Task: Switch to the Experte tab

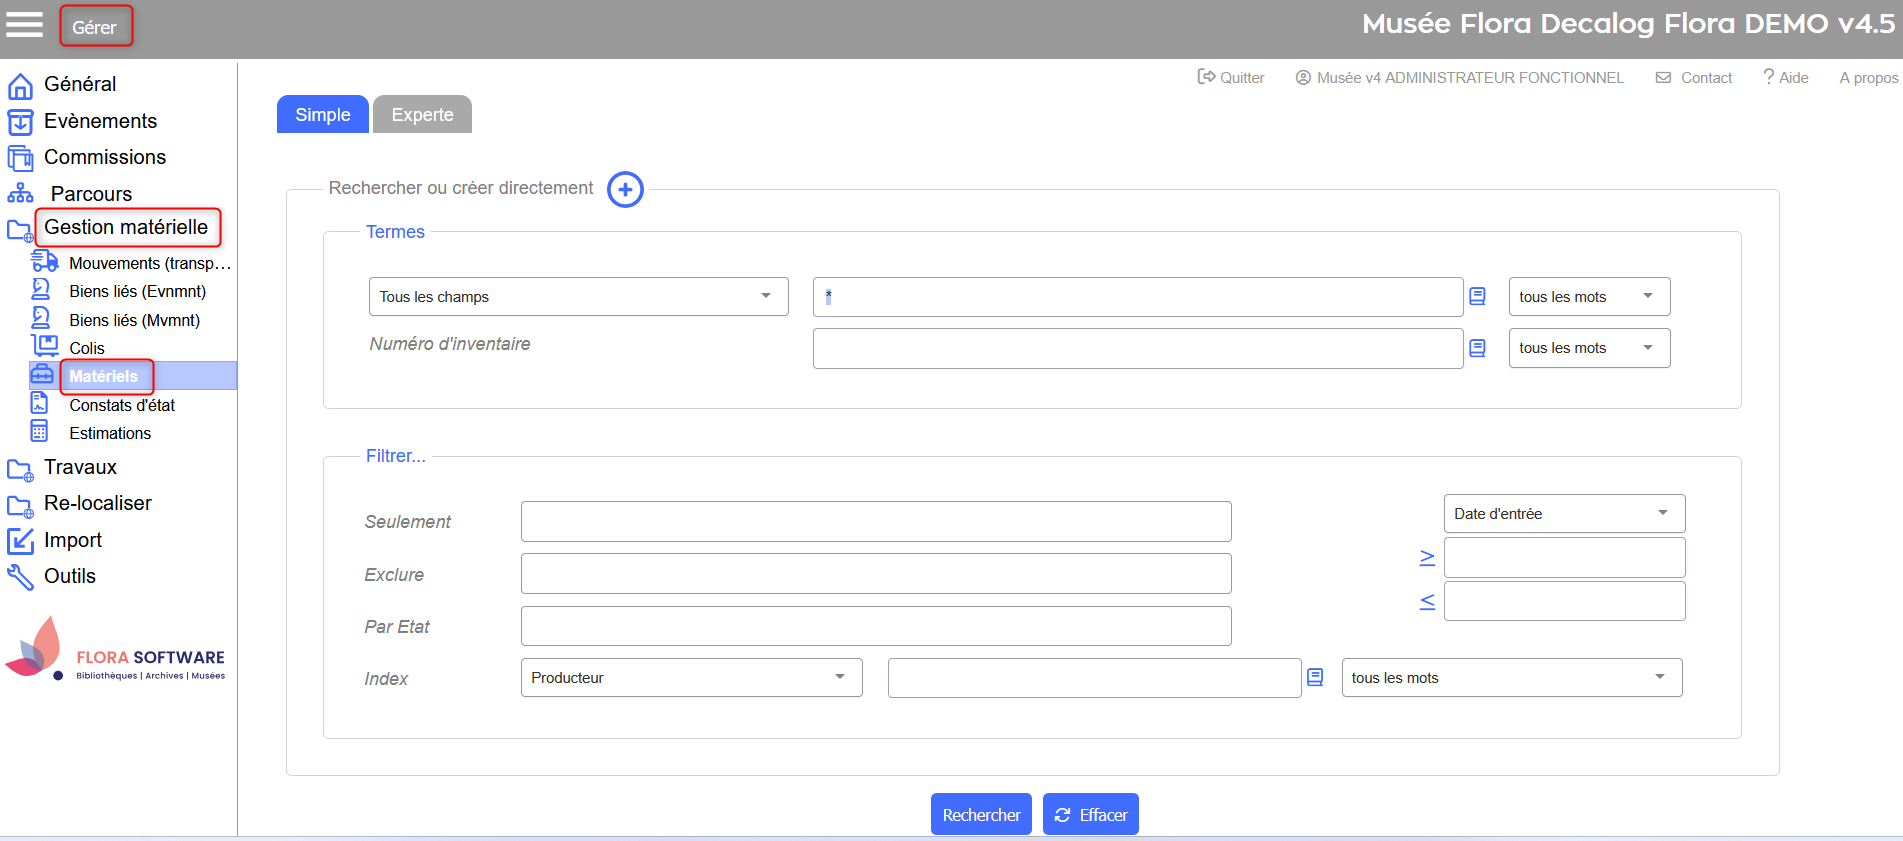Action: [422, 115]
